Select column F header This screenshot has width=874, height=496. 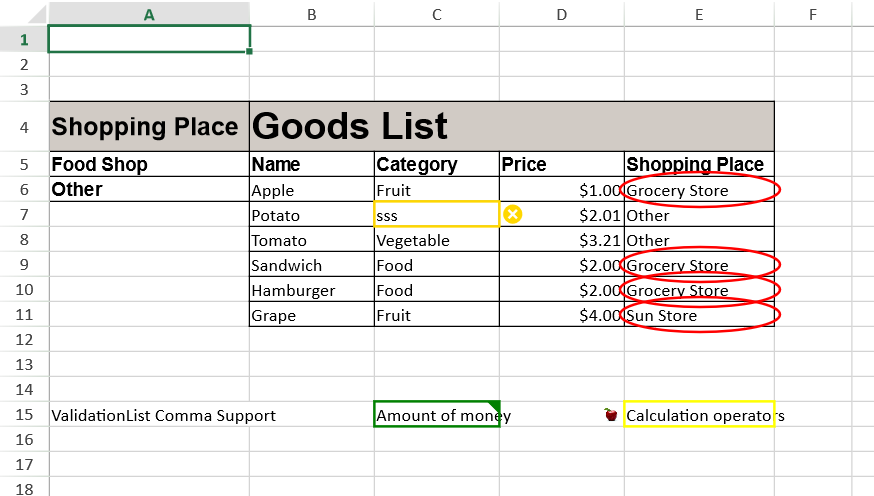click(813, 14)
